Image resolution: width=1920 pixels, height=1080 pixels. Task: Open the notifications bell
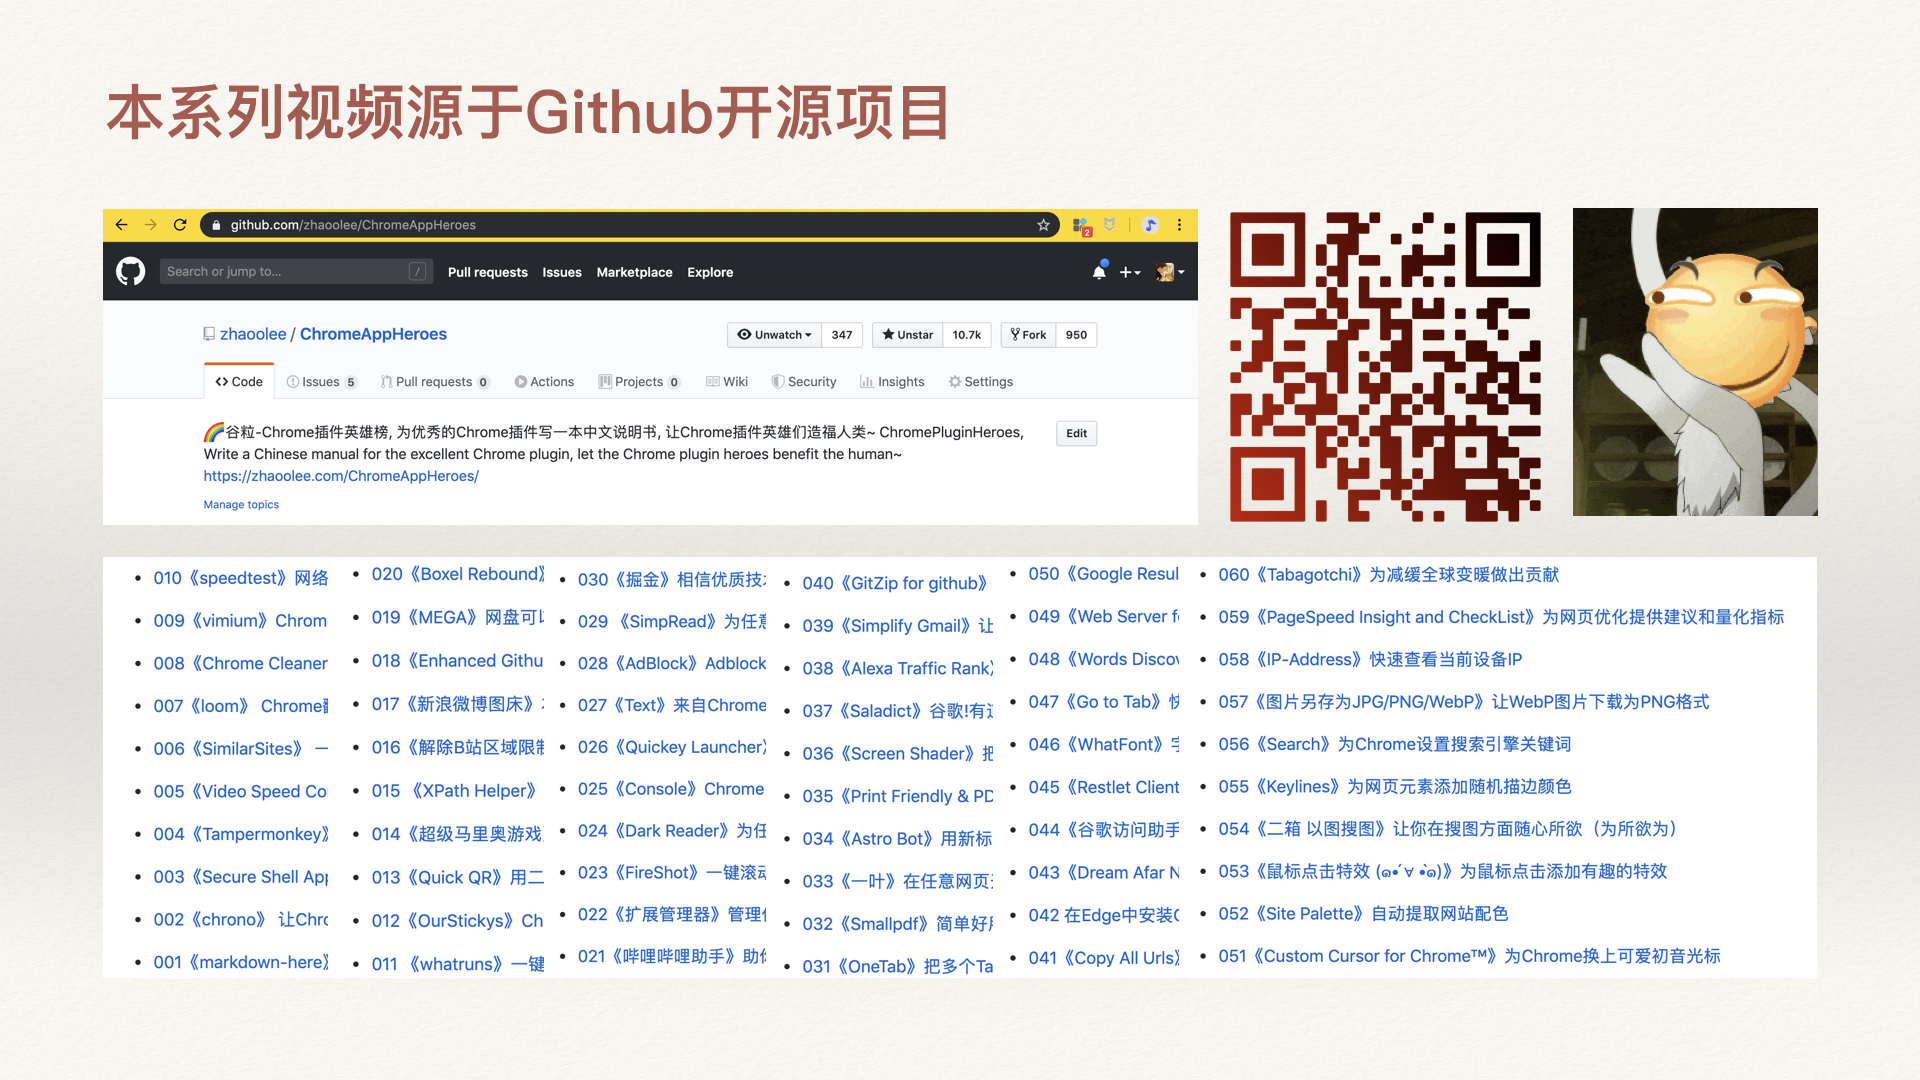(1099, 272)
